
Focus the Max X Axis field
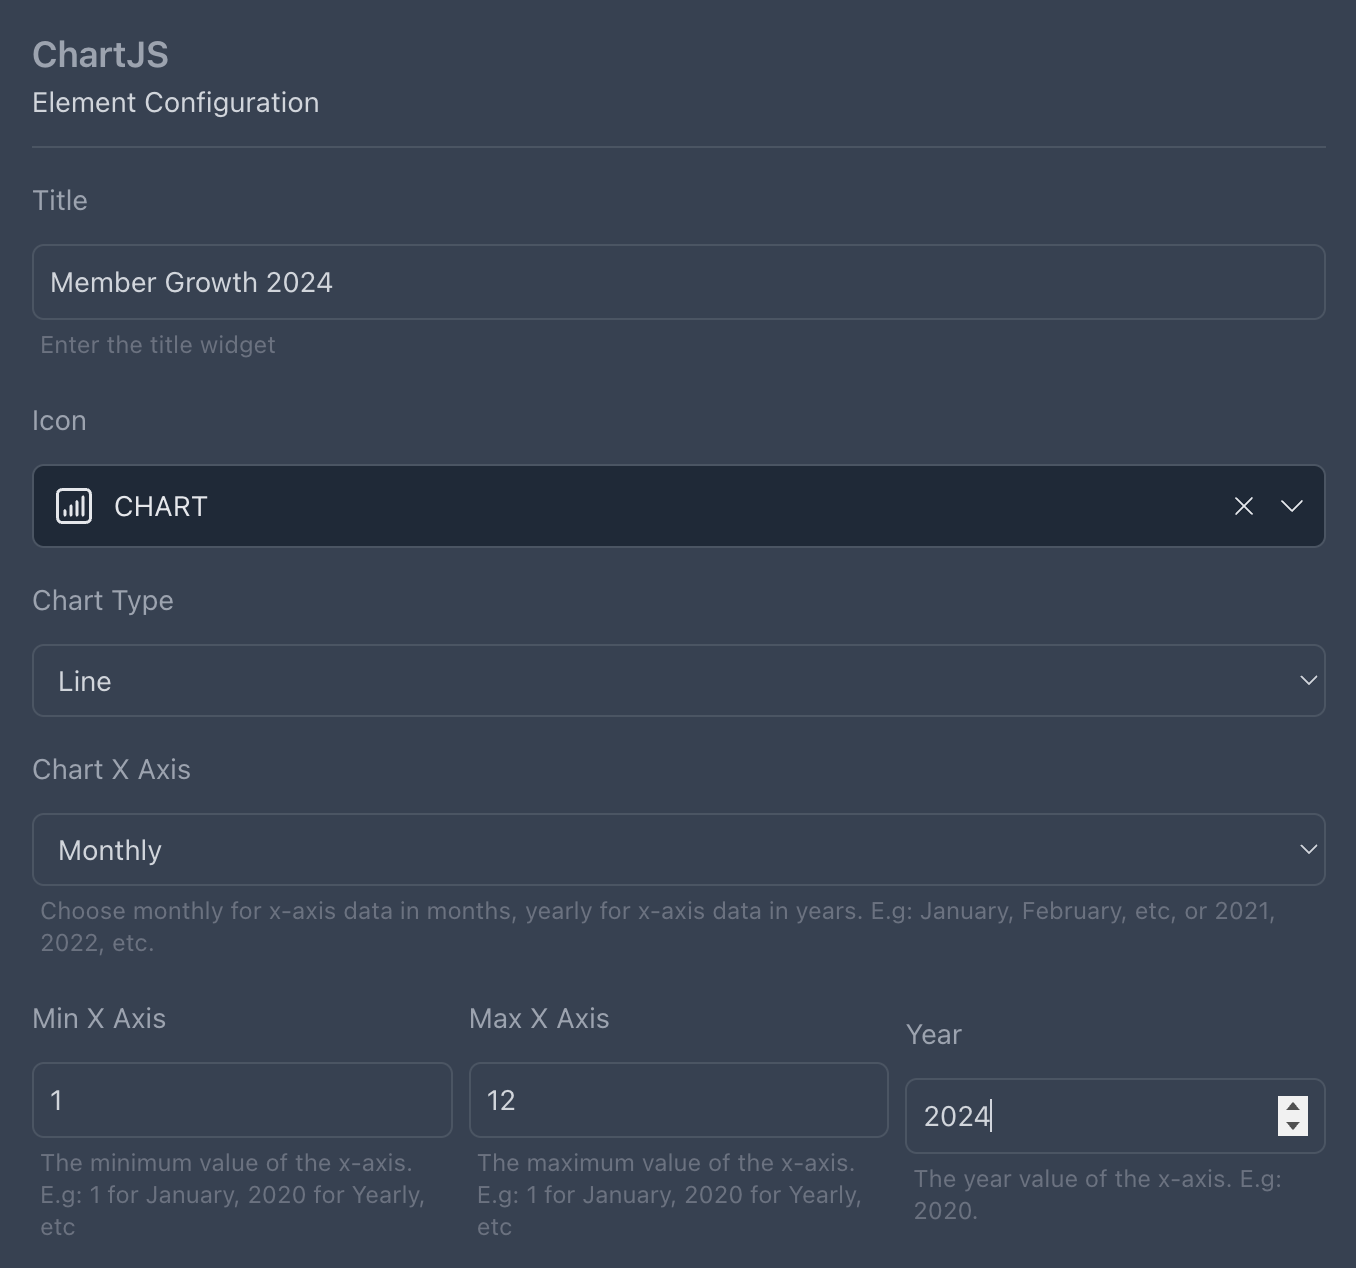678,1100
